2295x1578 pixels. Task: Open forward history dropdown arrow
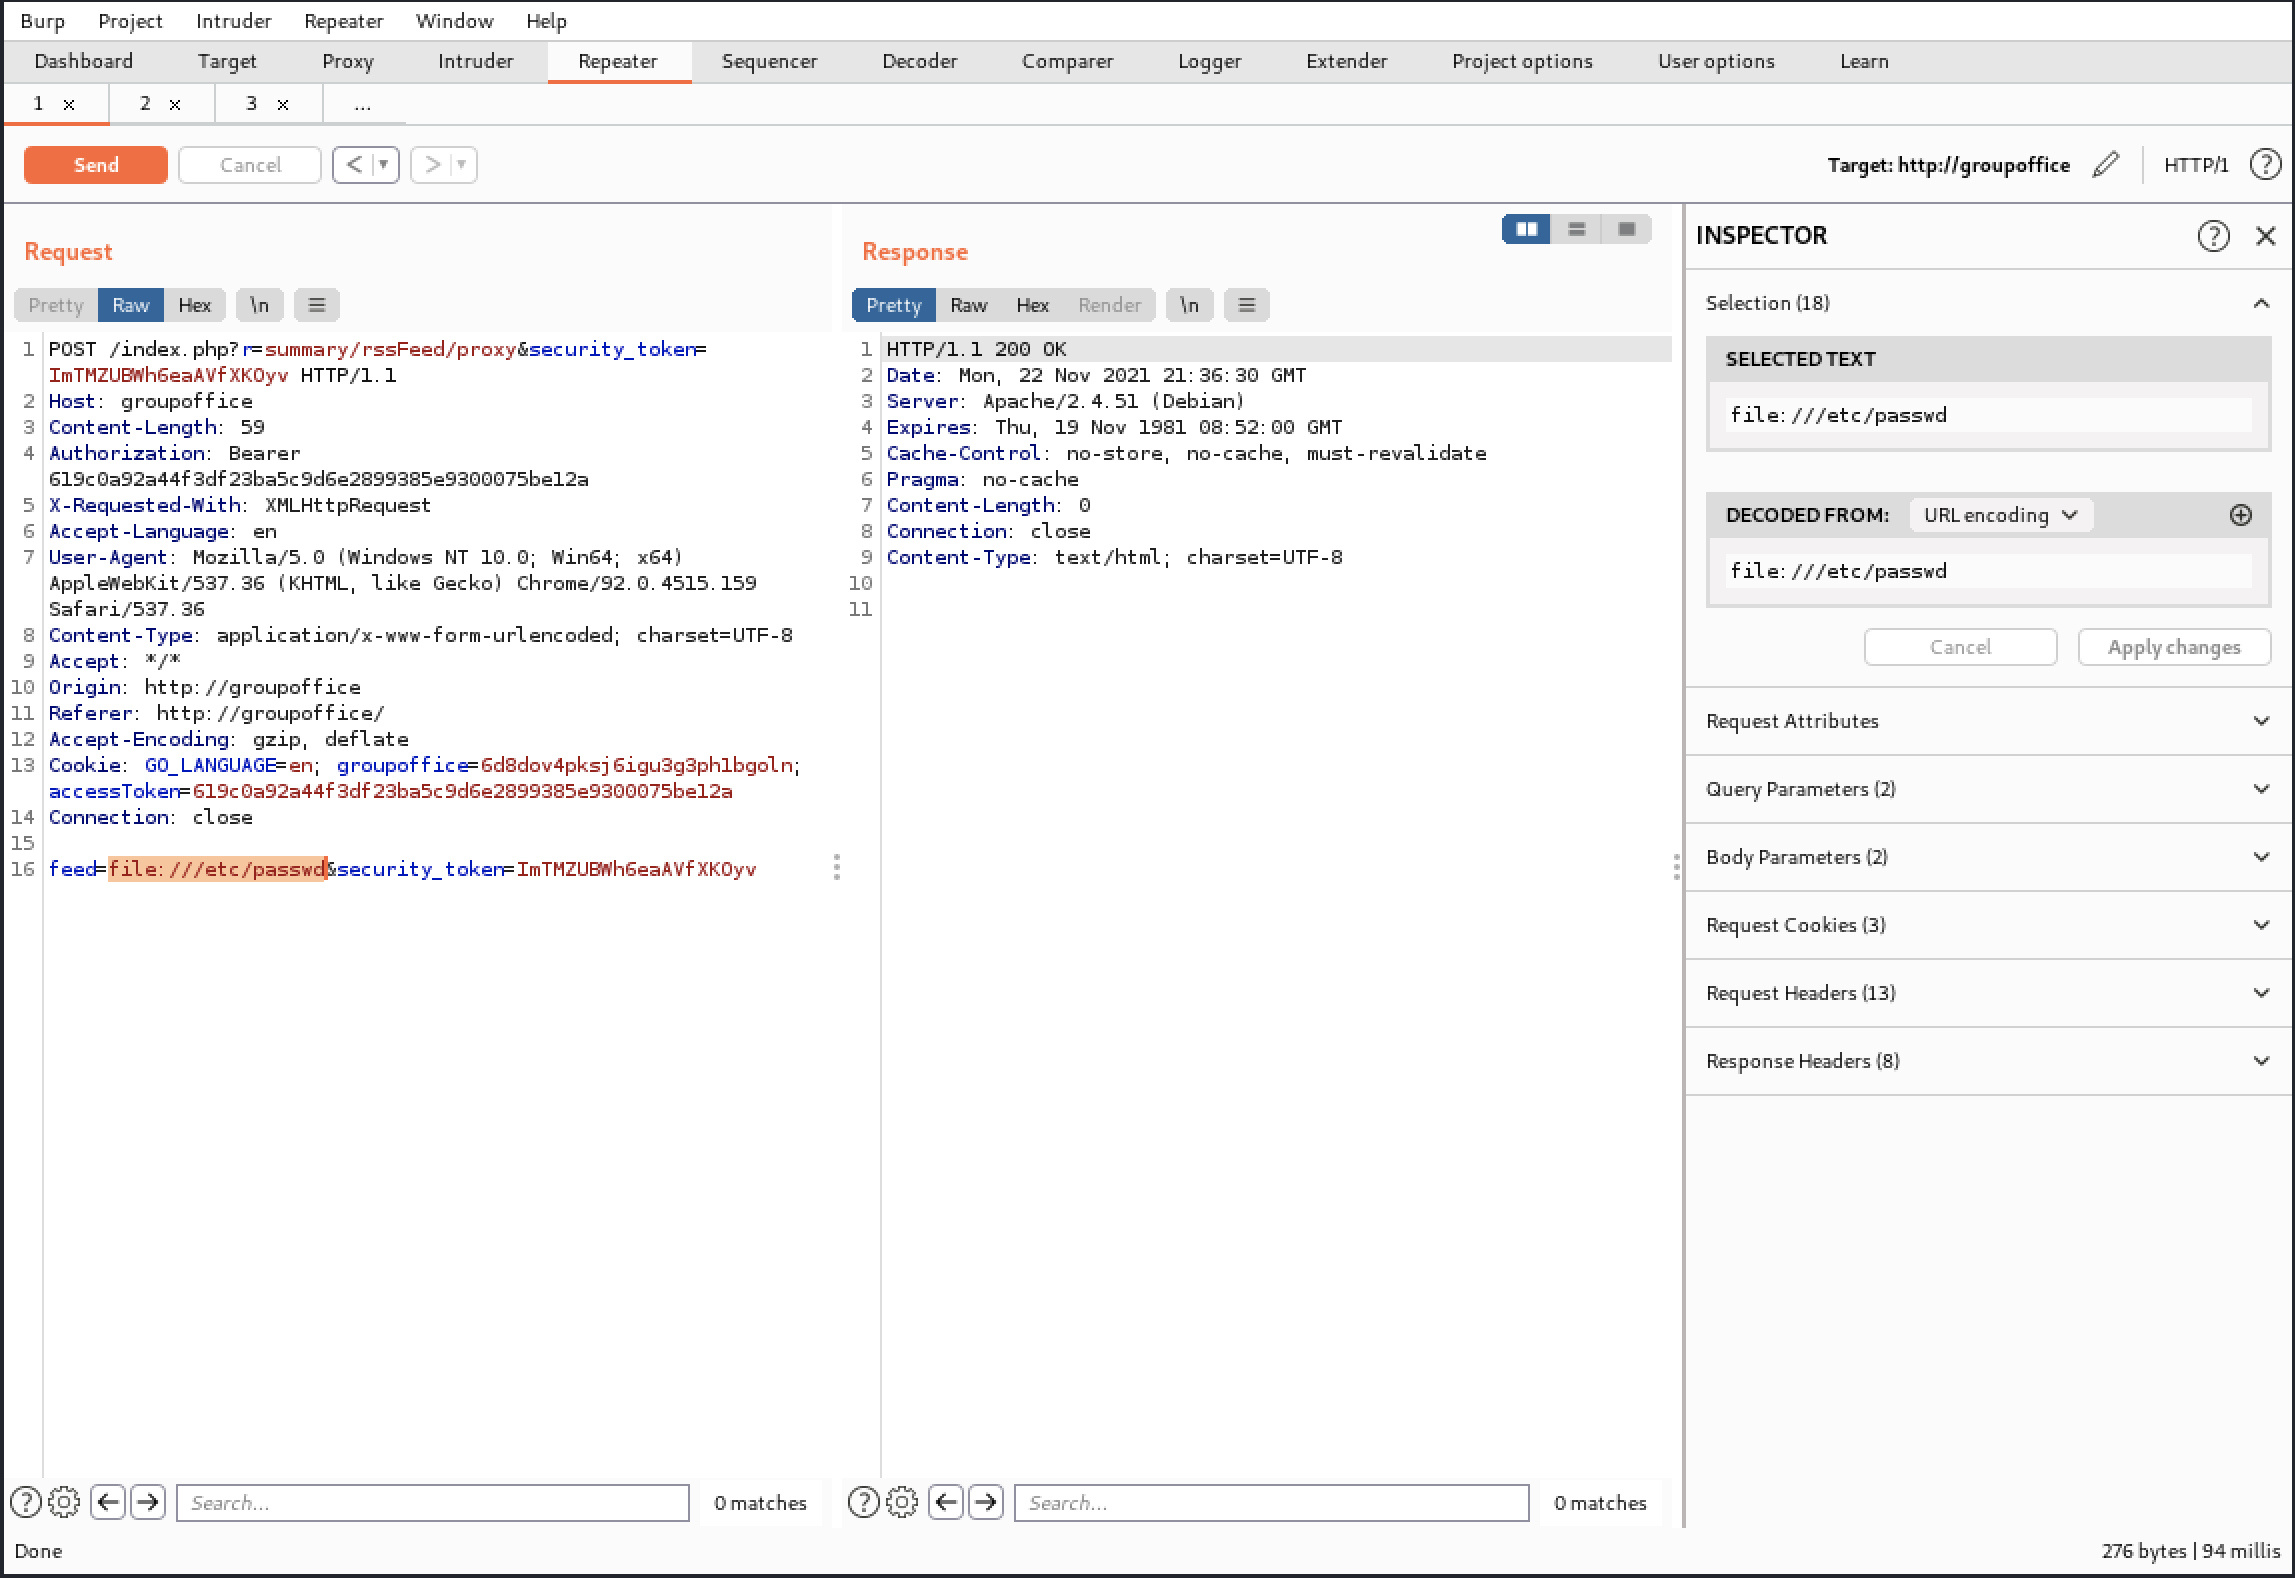[462, 165]
